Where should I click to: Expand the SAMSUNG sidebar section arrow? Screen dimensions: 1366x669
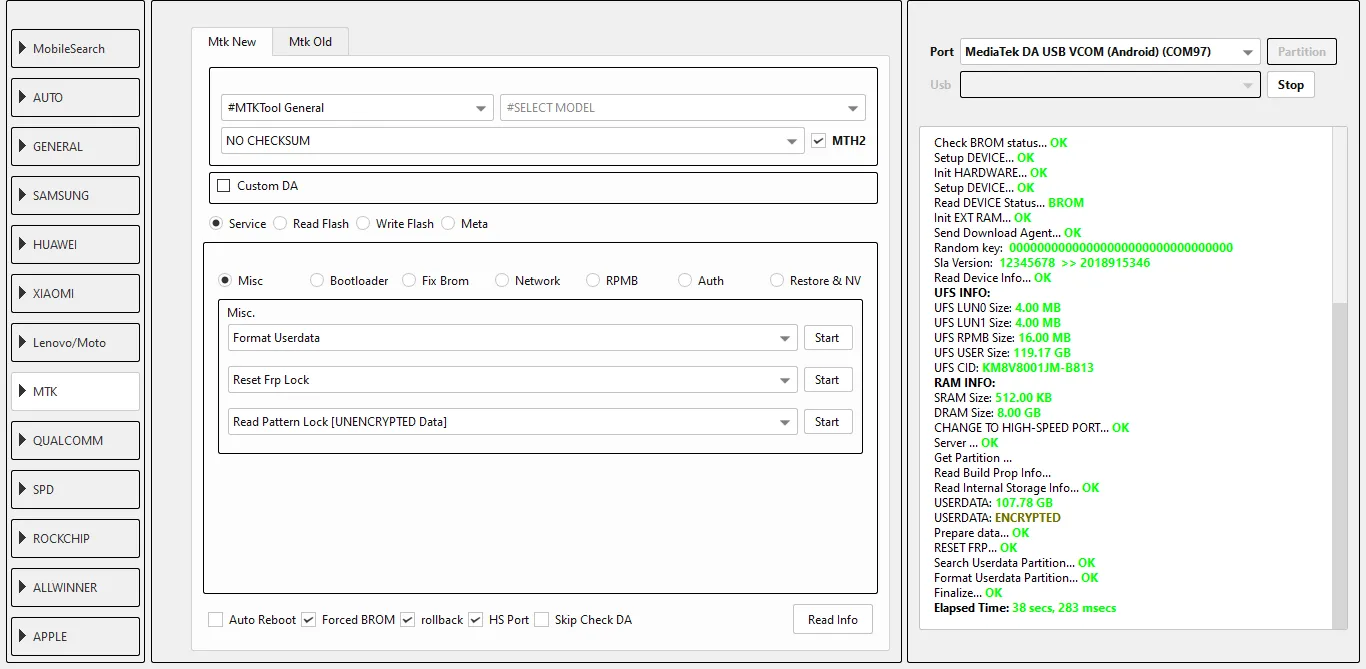pos(23,195)
